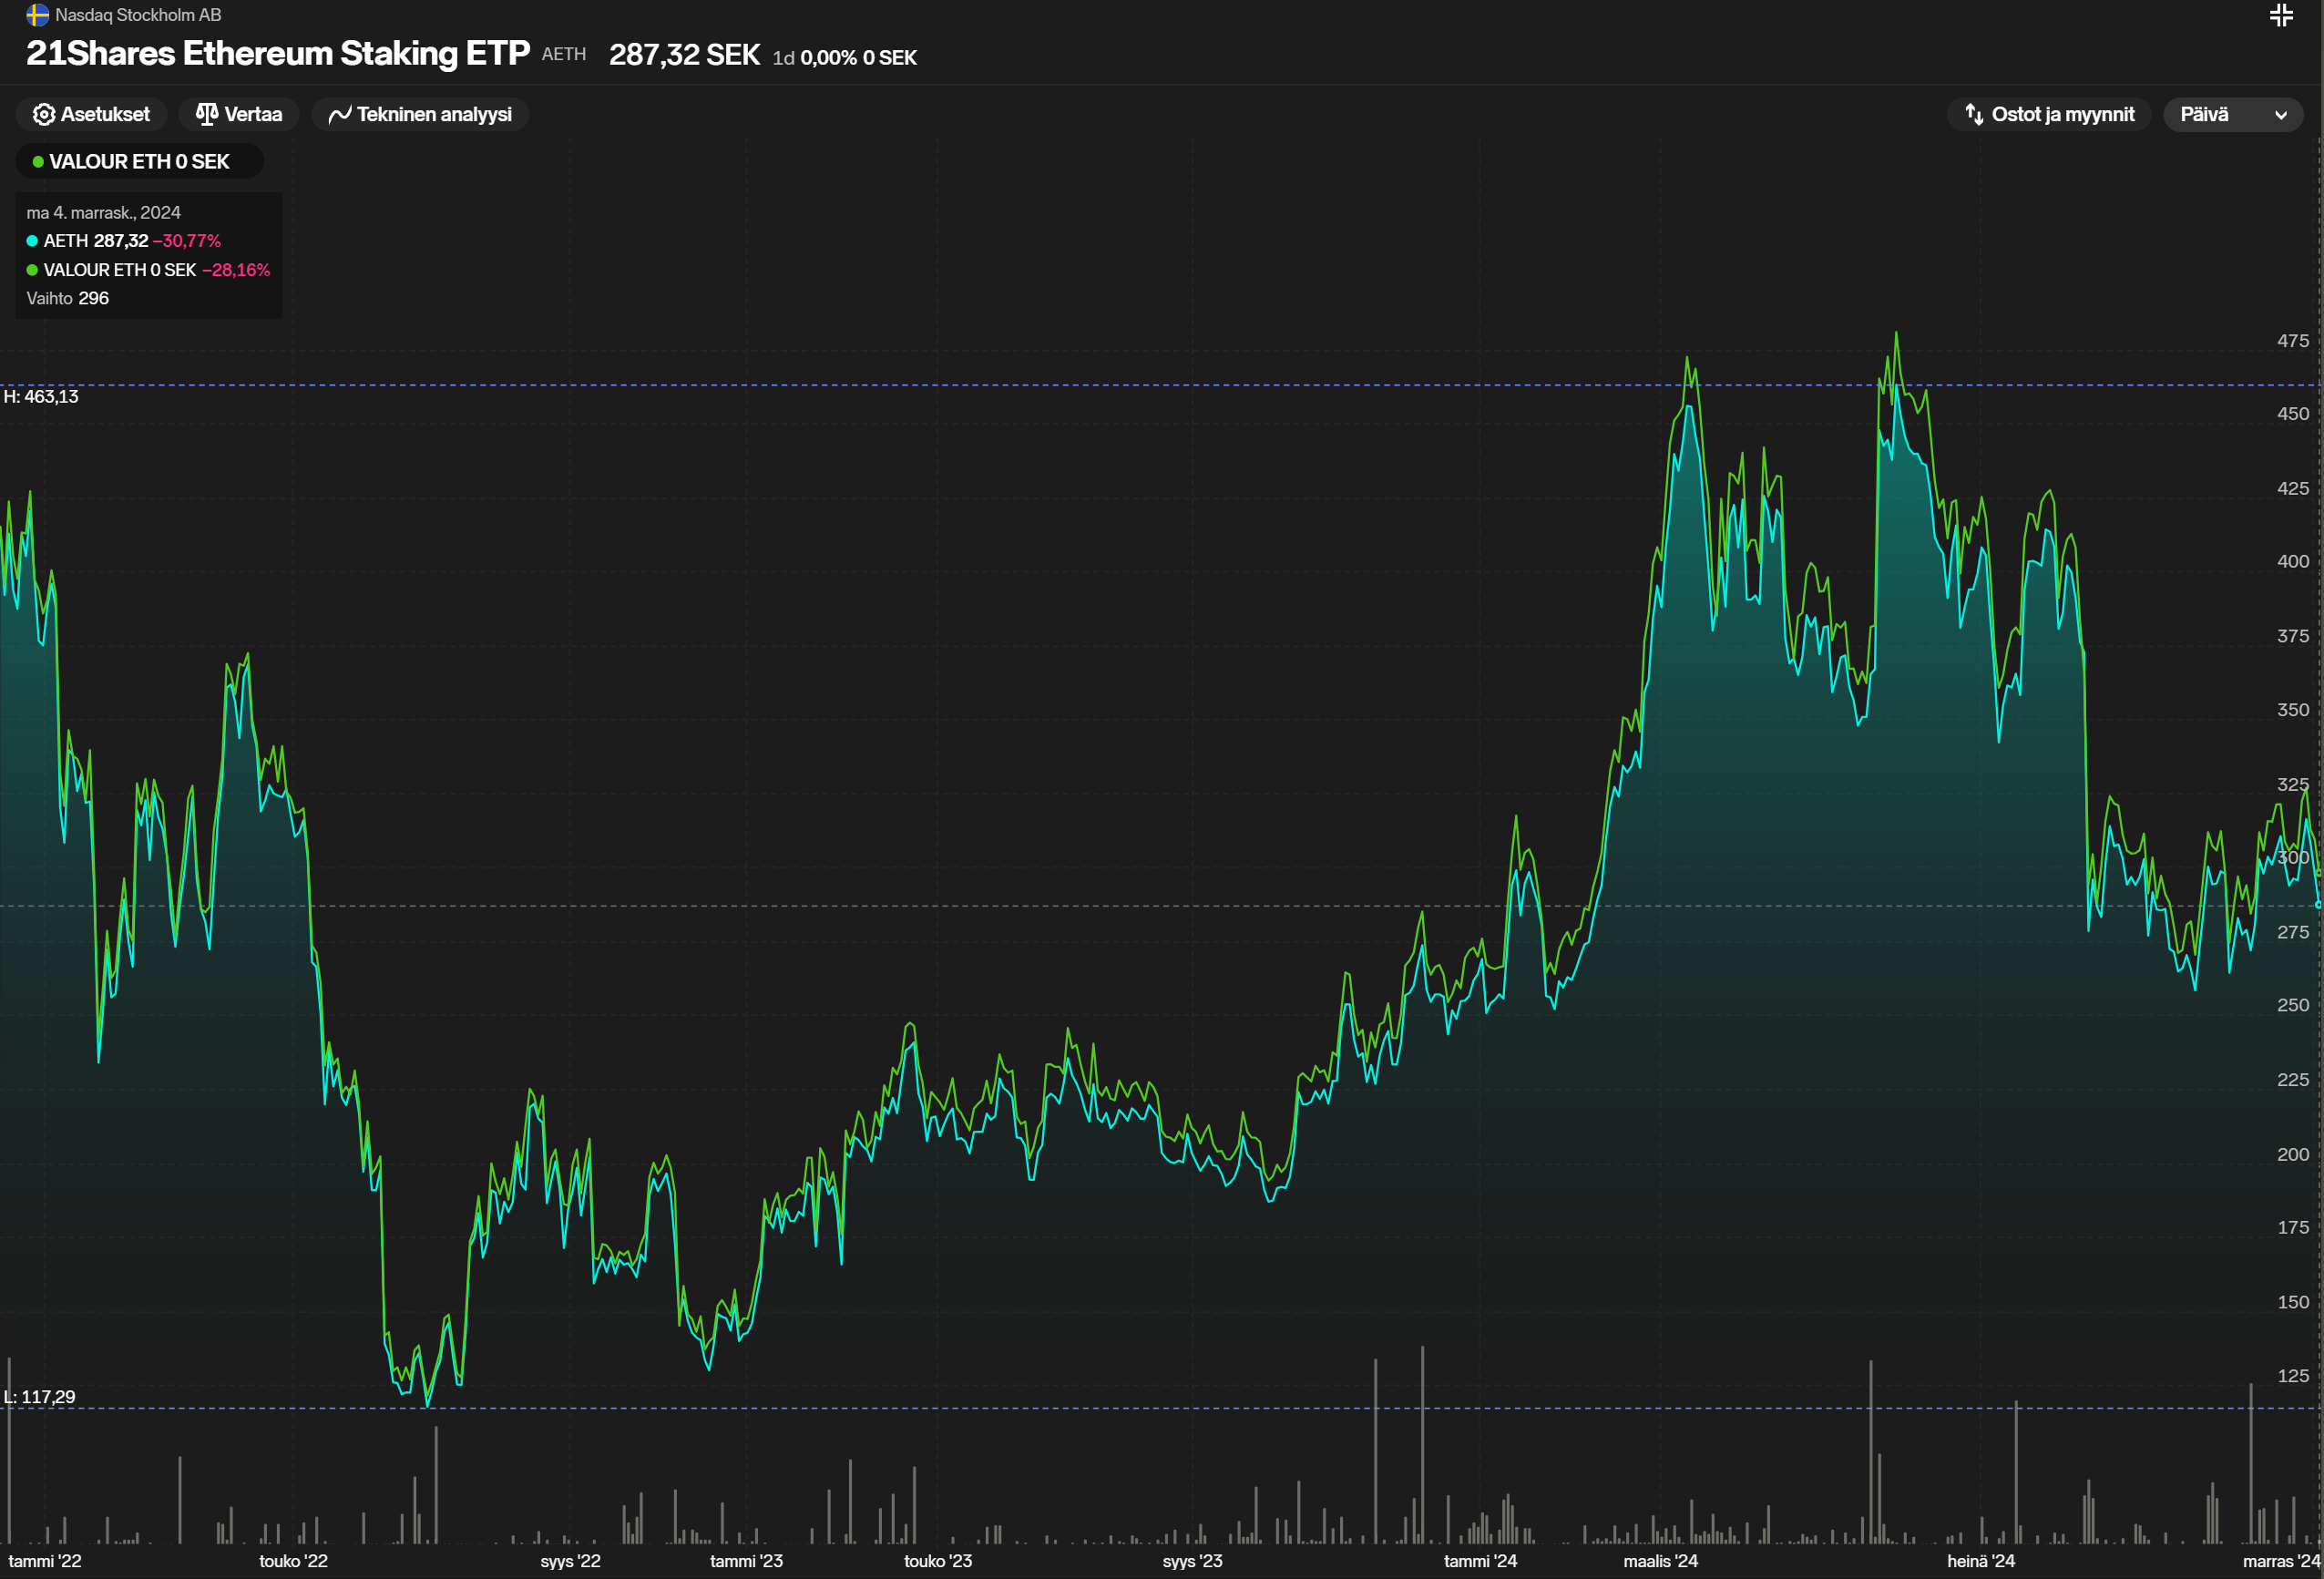The width and height of the screenshot is (2324, 1579).
Task: Toggle the VALOUR ETH 0 SEK comparison chip
Action: 139,162
